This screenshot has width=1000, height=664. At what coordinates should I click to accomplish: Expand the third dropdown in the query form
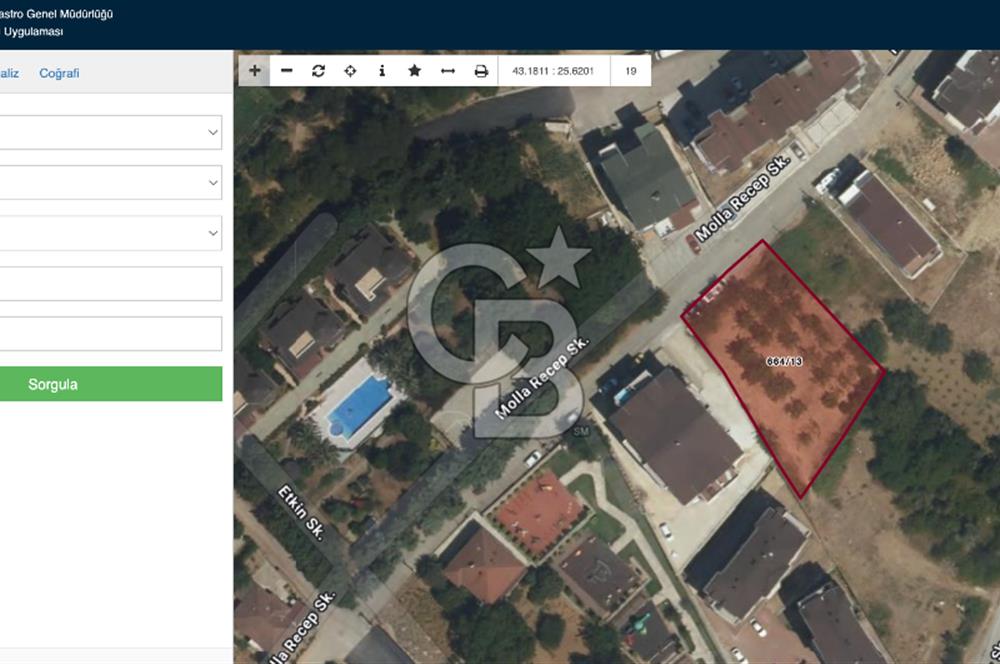pos(110,233)
